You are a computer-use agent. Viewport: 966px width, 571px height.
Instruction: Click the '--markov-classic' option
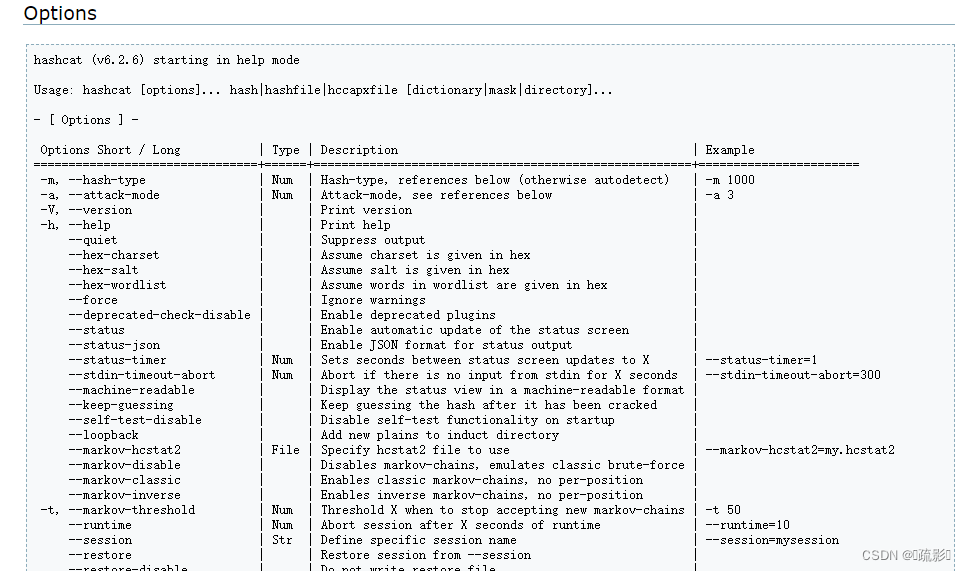click(x=124, y=480)
